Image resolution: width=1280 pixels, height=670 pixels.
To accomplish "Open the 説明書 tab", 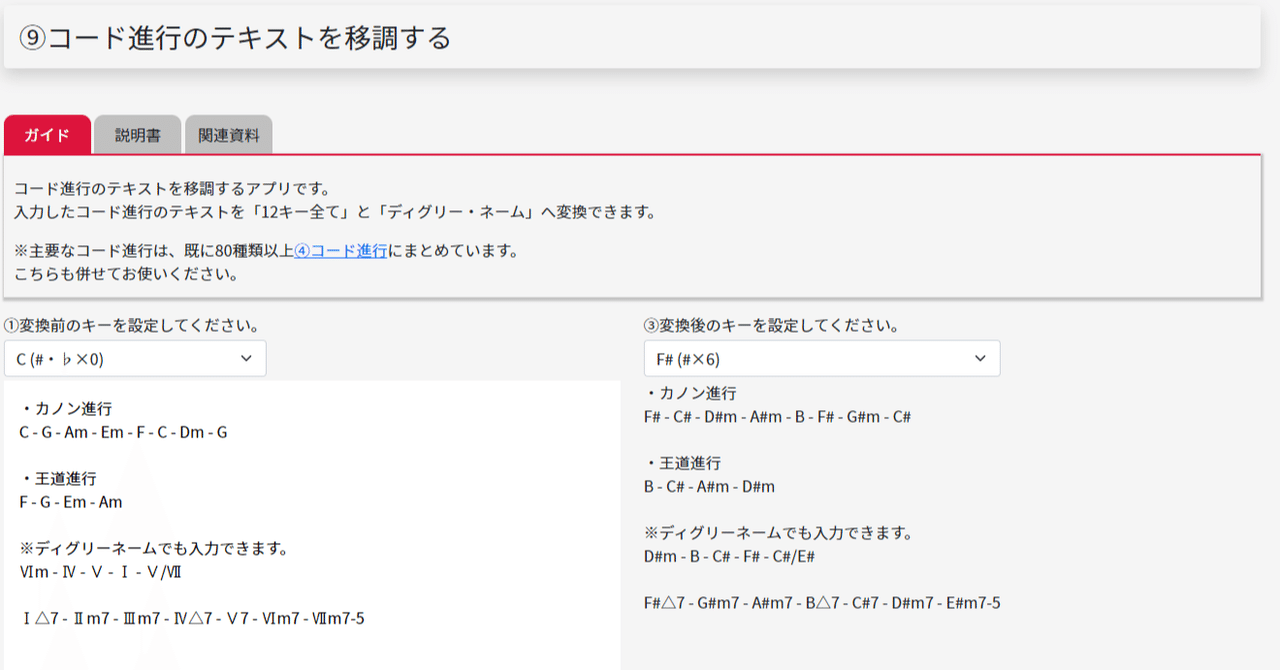I will [x=138, y=135].
